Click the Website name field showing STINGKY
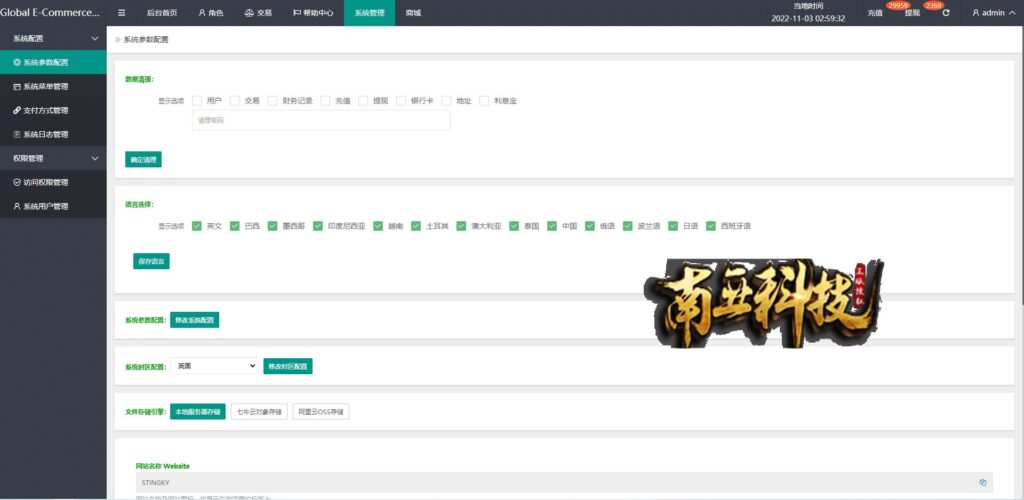Viewport: 1024px width, 500px height. click(x=564, y=482)
